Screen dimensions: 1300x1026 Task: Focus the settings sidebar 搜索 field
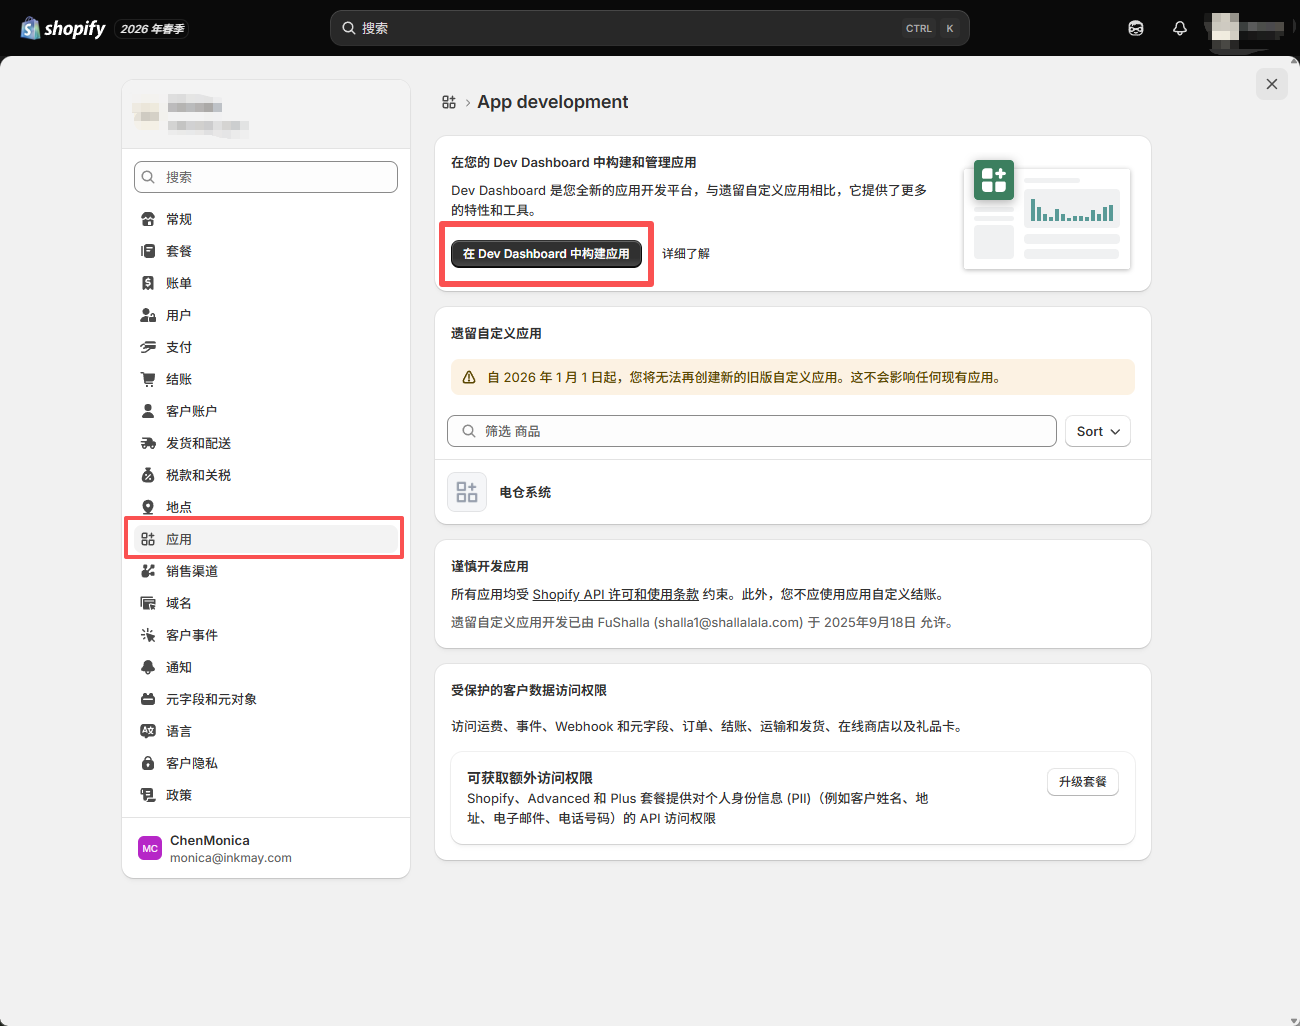[x=266, y=177]
